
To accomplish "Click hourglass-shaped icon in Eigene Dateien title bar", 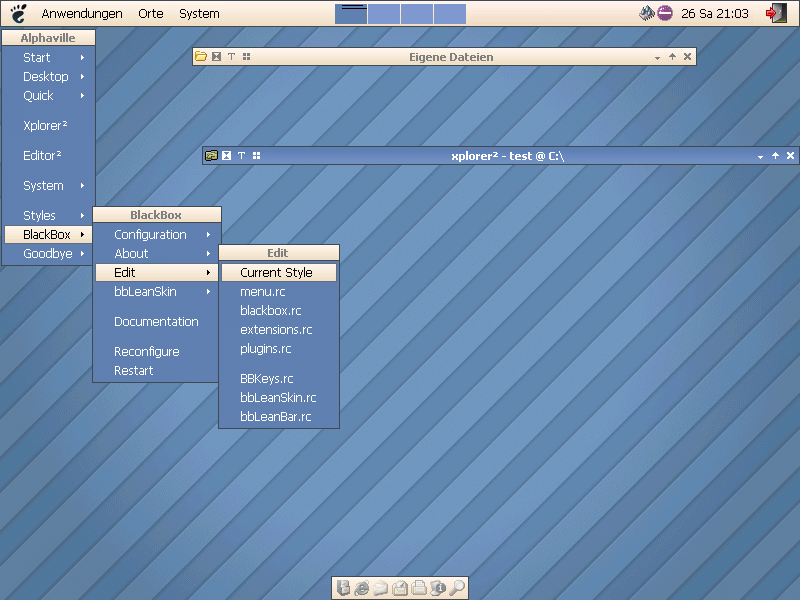I will click(217, 56).
